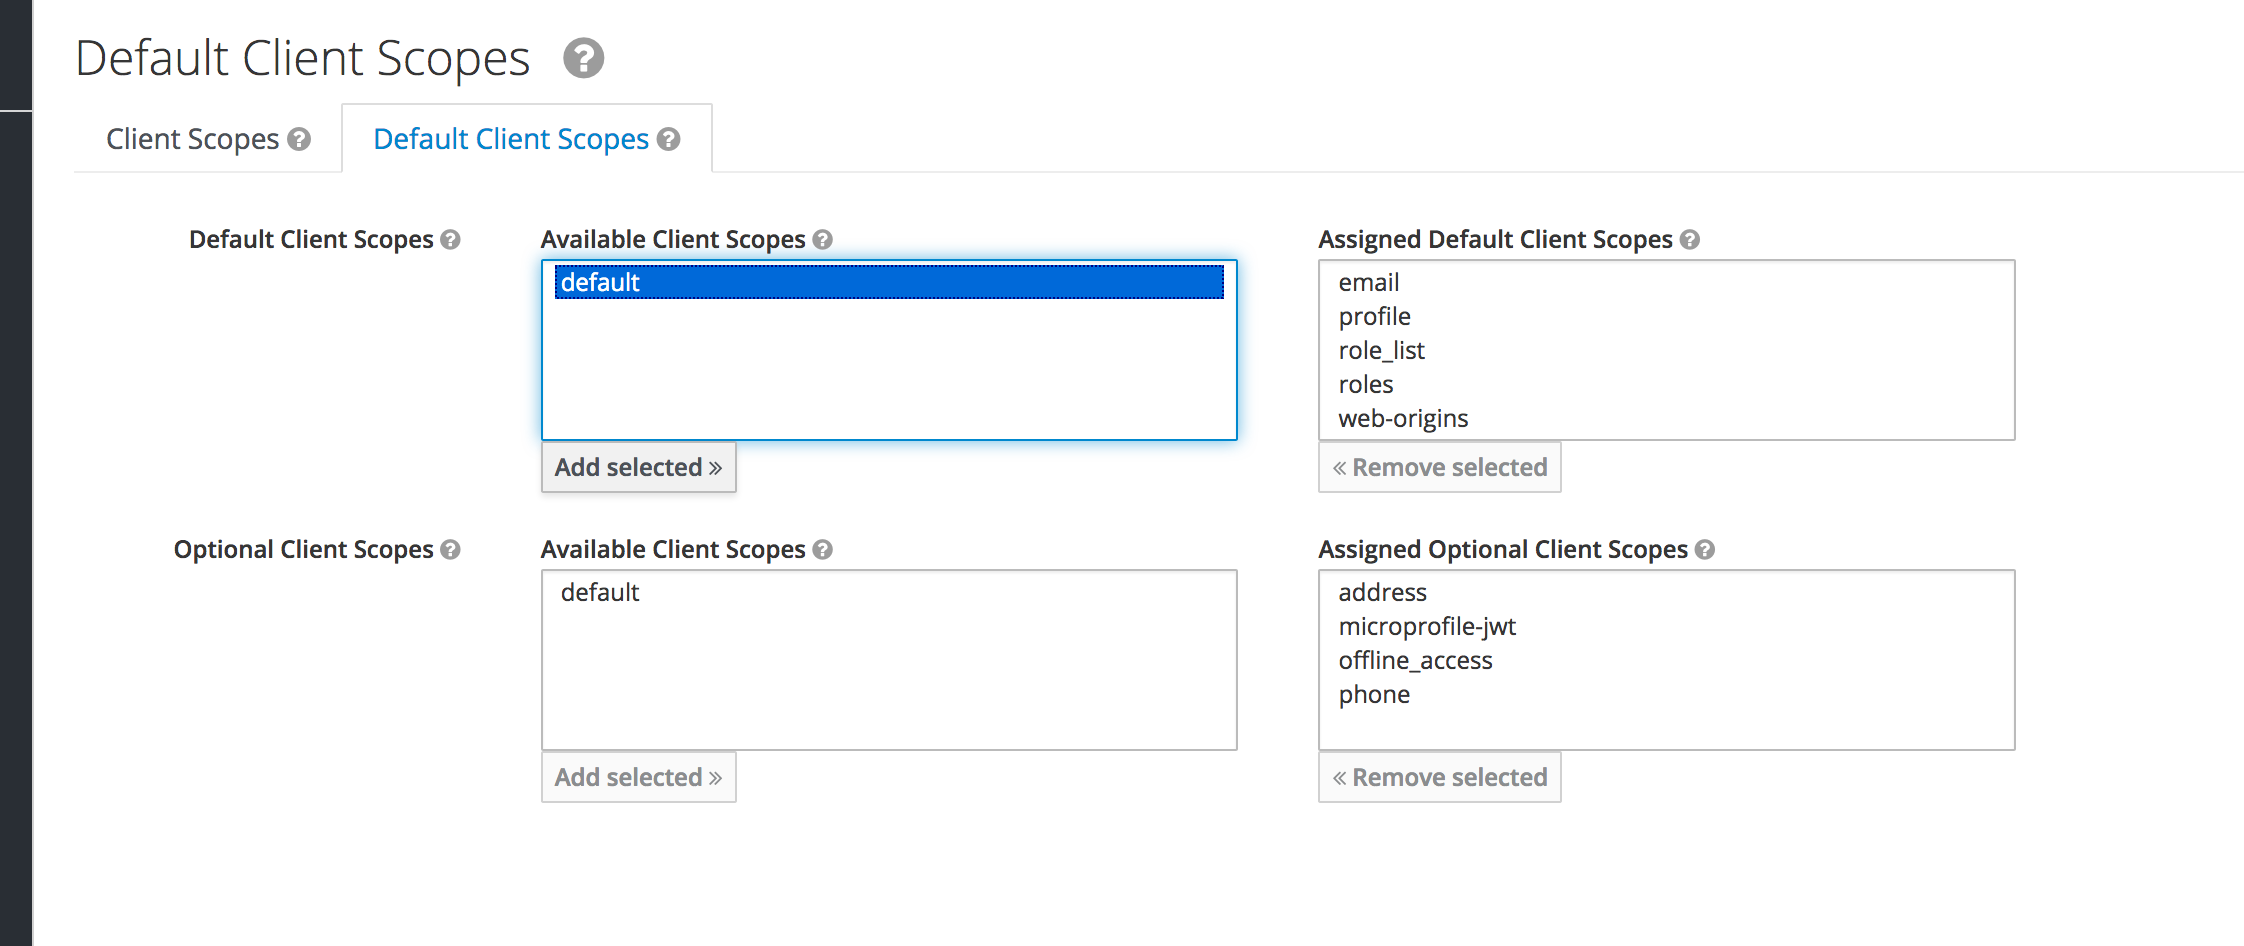Select the Default Client Scopes tab

click(x=511, y=138)
